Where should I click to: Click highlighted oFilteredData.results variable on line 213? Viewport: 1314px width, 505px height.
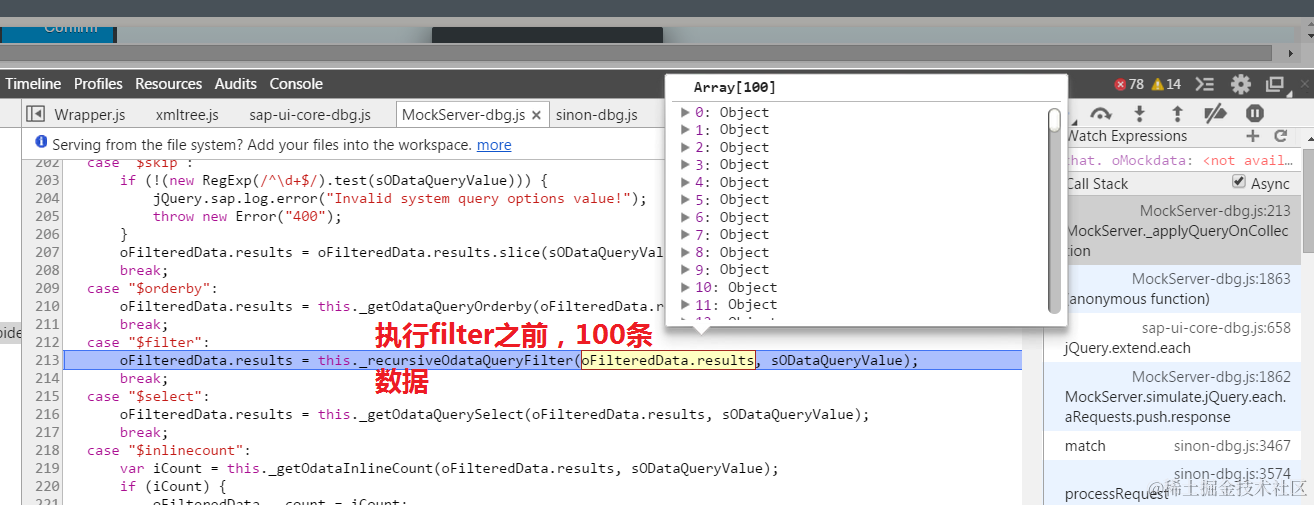(668, 360)
